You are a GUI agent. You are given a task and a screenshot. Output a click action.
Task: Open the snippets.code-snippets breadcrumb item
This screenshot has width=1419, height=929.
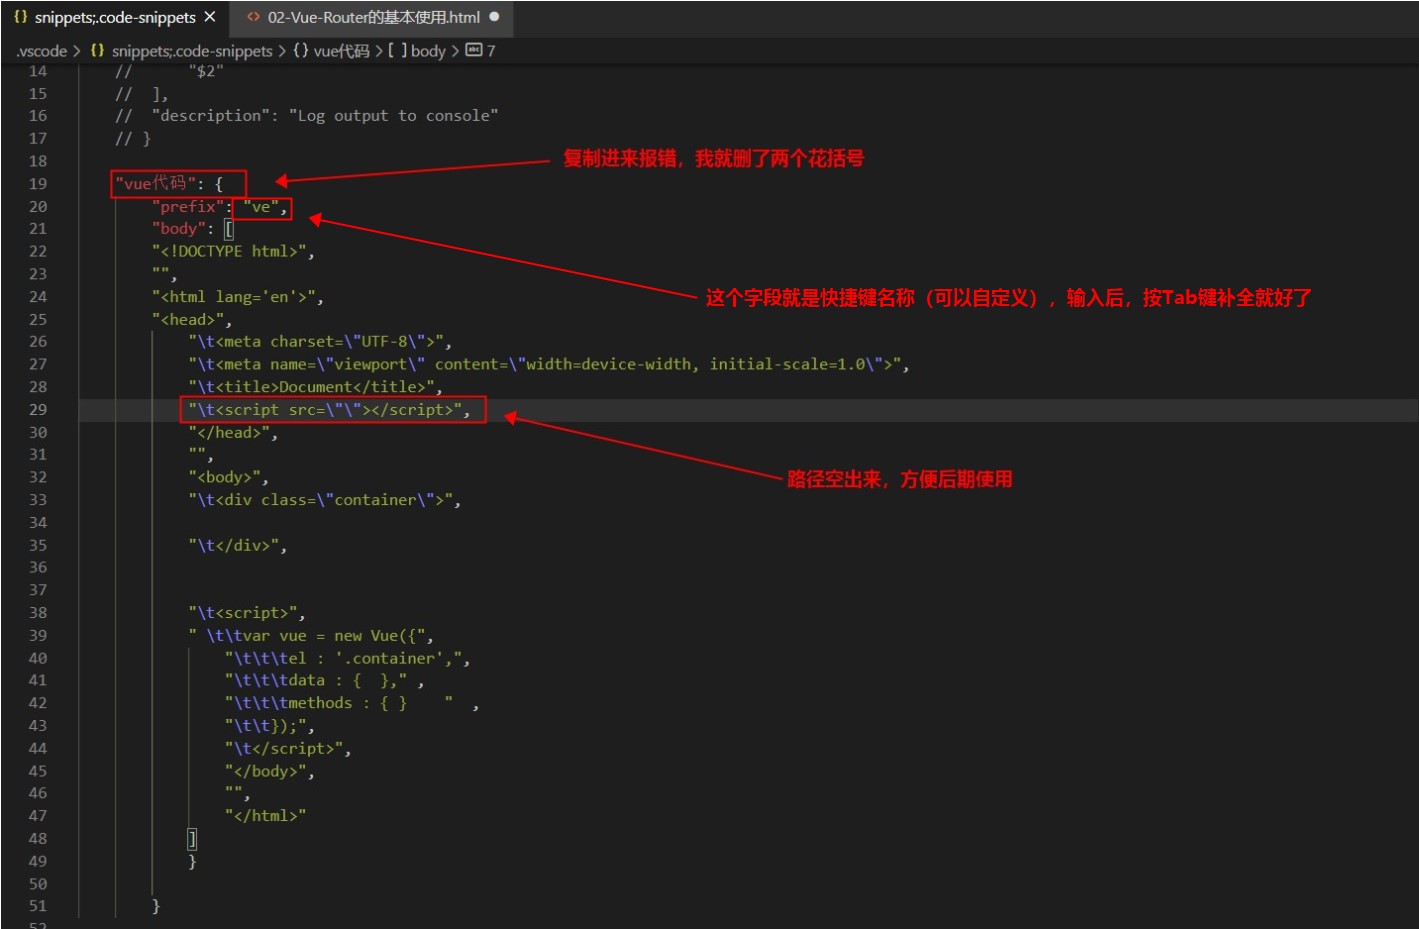coord(192,51)
